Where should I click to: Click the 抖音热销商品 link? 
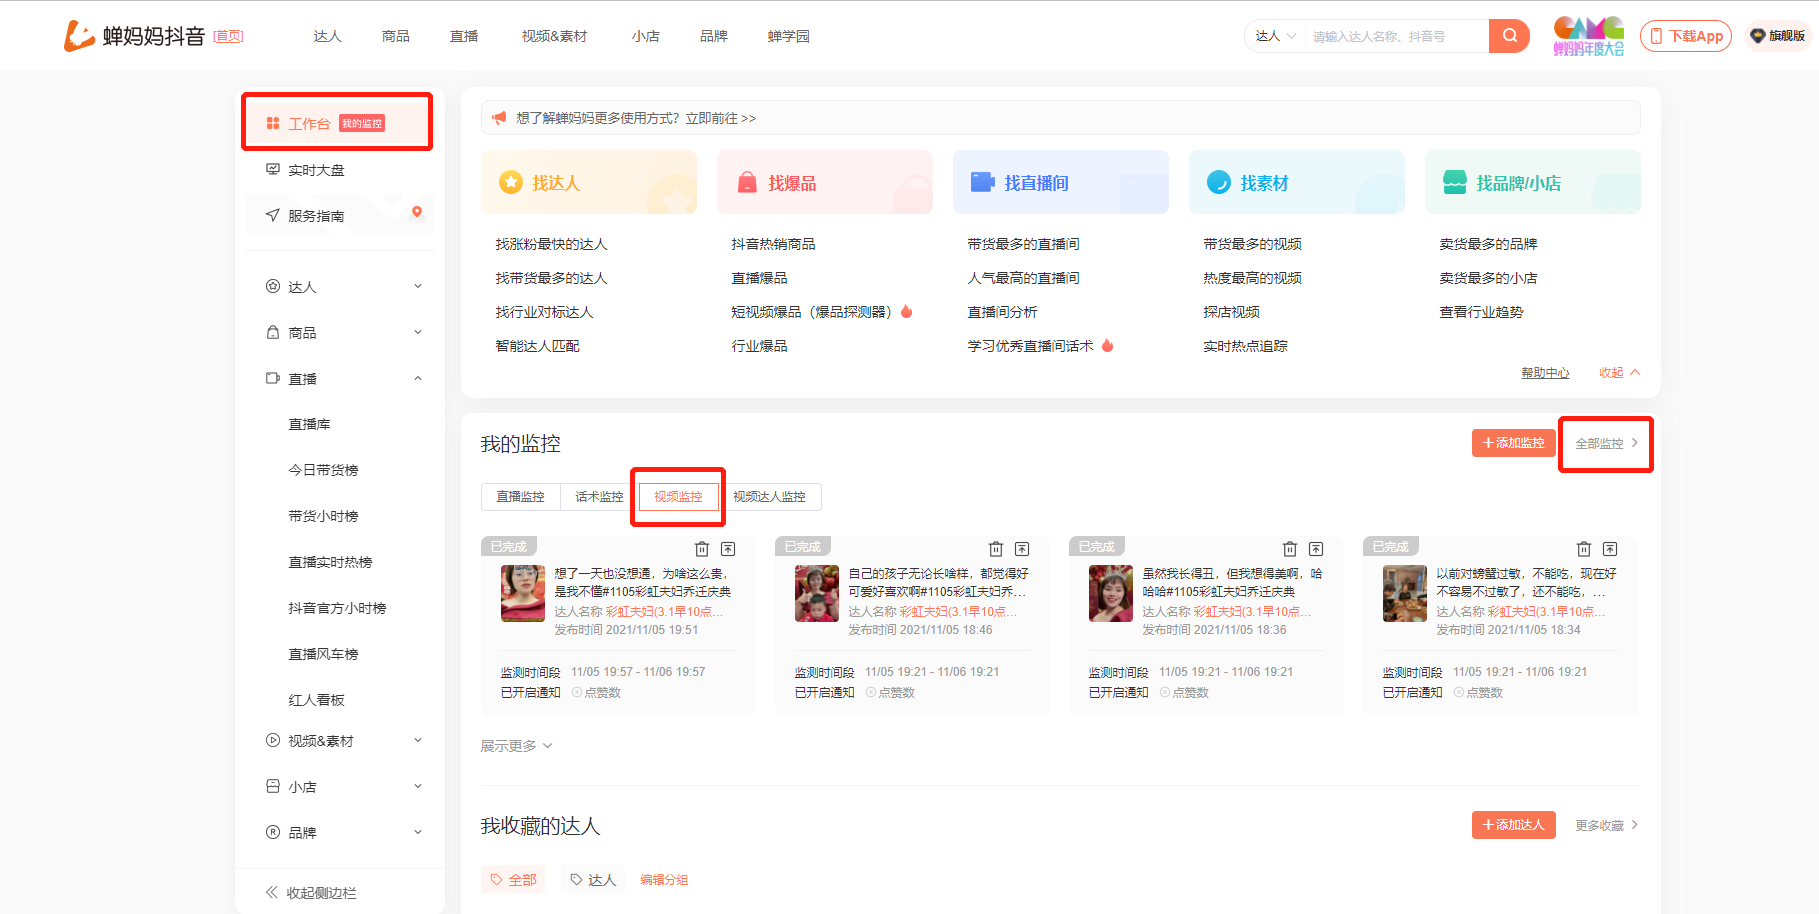pos(773,244)
